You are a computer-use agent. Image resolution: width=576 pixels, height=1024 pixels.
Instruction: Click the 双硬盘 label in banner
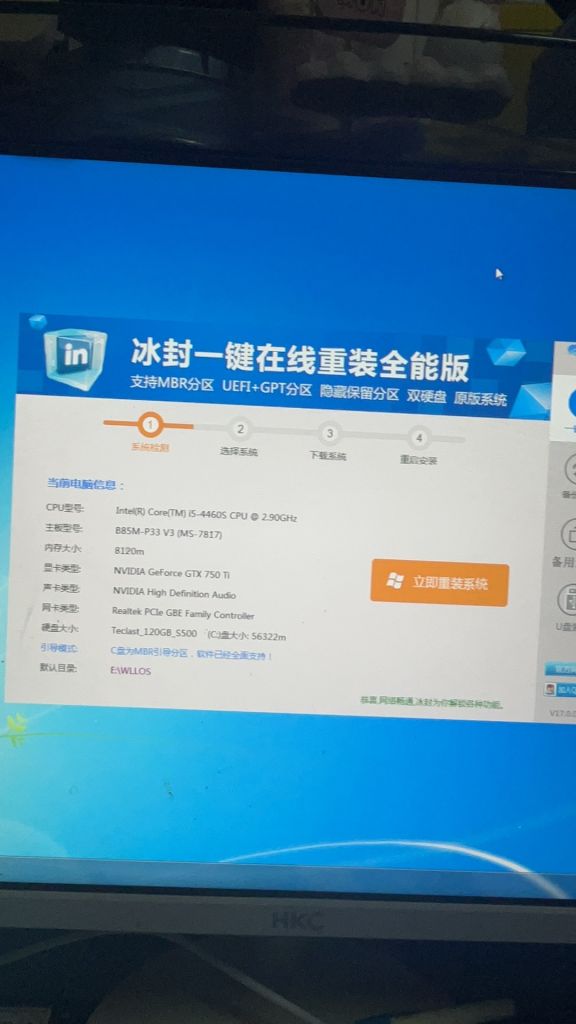pyautogui.click(x=426, y=395)
